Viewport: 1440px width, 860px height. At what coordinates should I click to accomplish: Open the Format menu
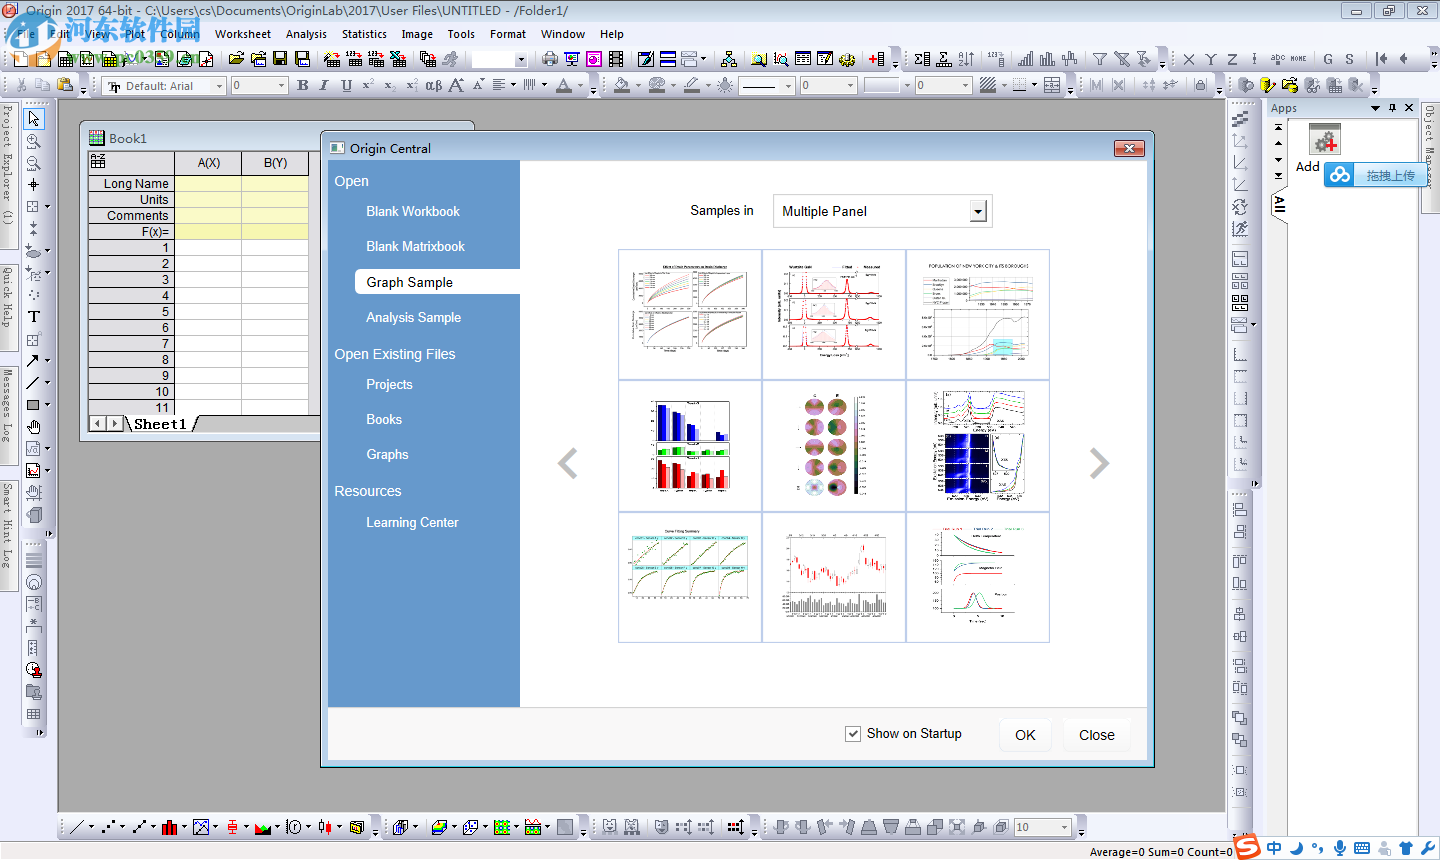click(508, 34)
